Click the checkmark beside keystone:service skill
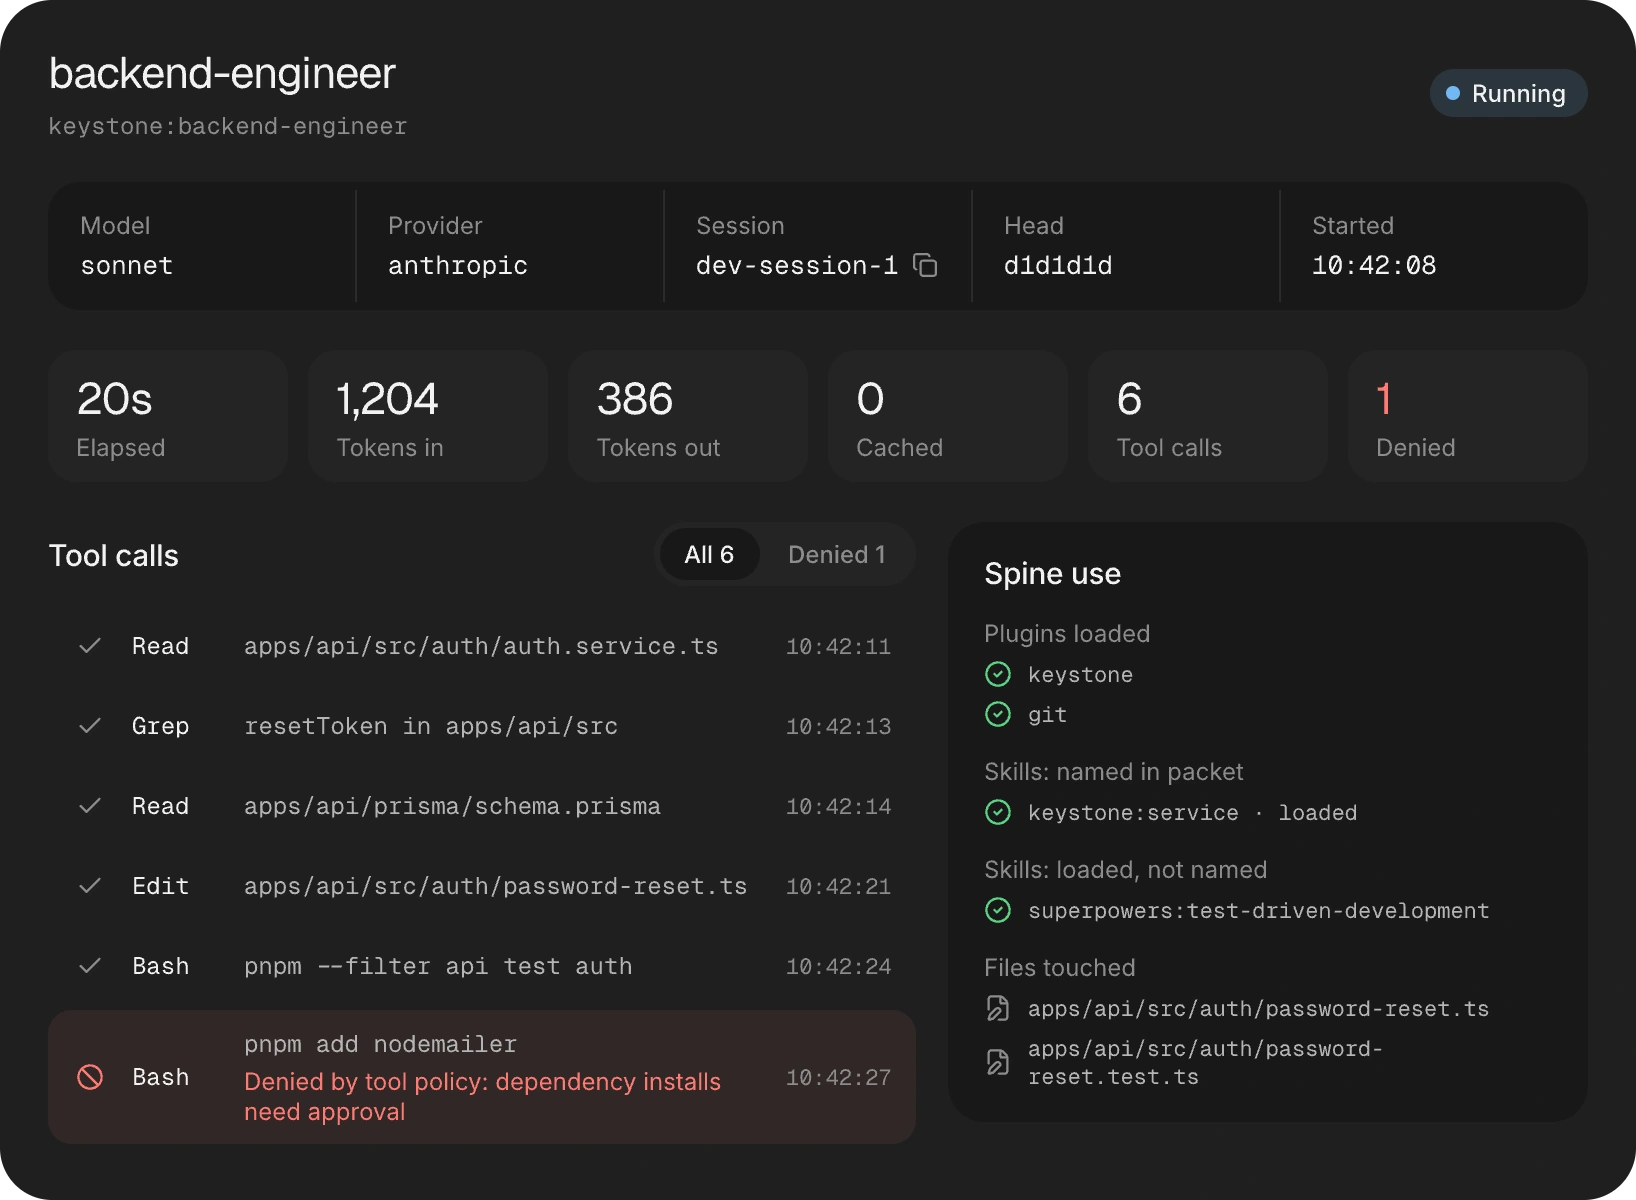The width and height of the screenshot is (1636, 1200). tap(998, 812)
